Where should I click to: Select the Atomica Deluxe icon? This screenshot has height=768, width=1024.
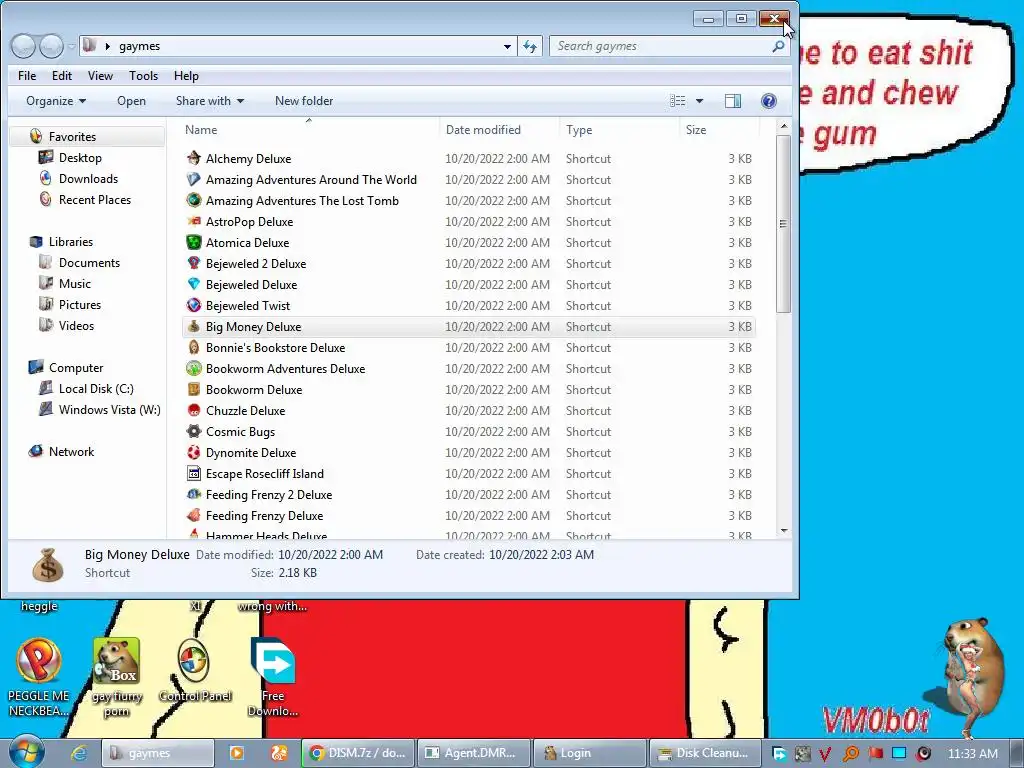193,242
